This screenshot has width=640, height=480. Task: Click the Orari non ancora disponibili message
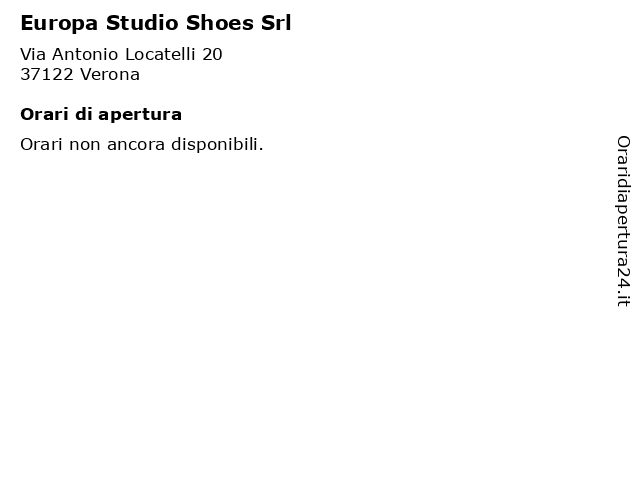click(x=142, y=144)
